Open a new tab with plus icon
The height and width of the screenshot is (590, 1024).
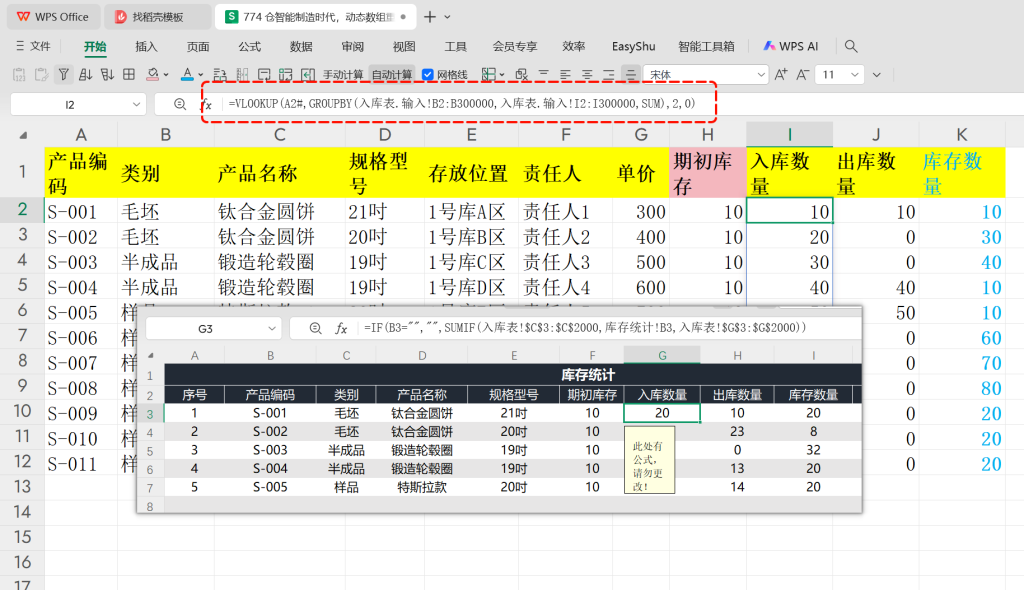(x=430, y=17)
